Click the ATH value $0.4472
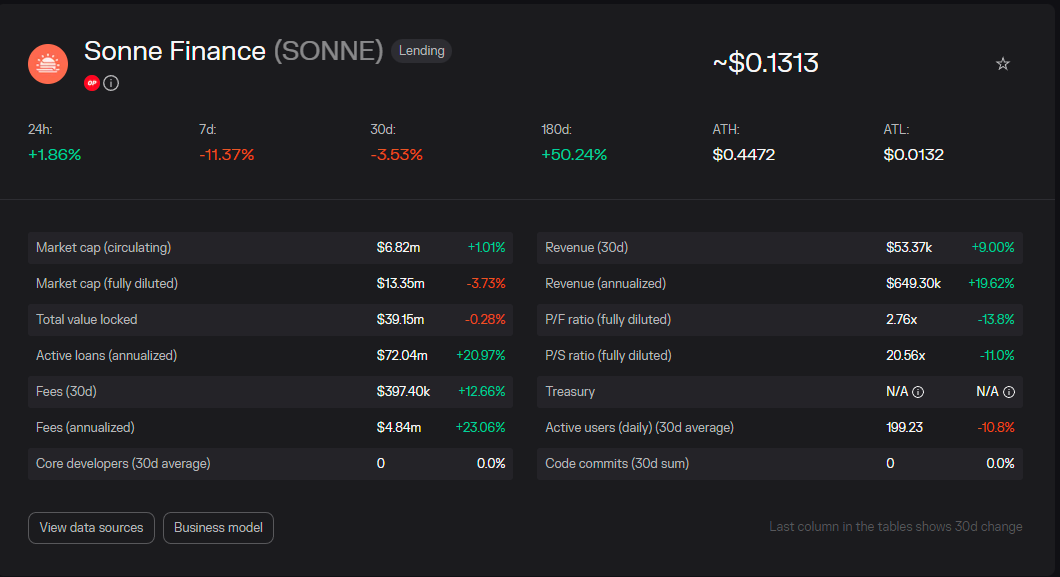This screenshot has width=1060, height=577. point(744,155)
